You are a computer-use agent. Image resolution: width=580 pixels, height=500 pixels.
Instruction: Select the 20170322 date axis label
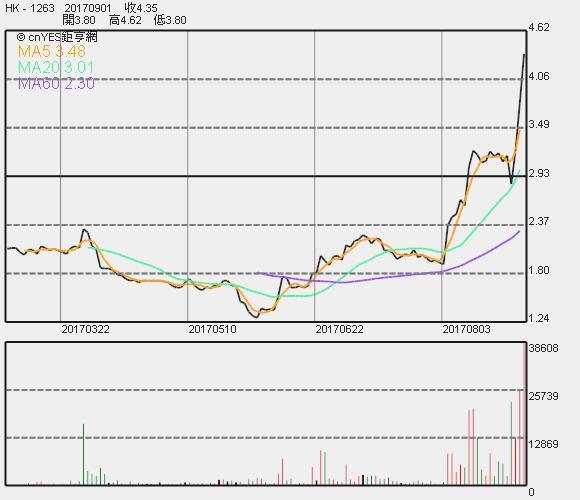pos(85,329)
